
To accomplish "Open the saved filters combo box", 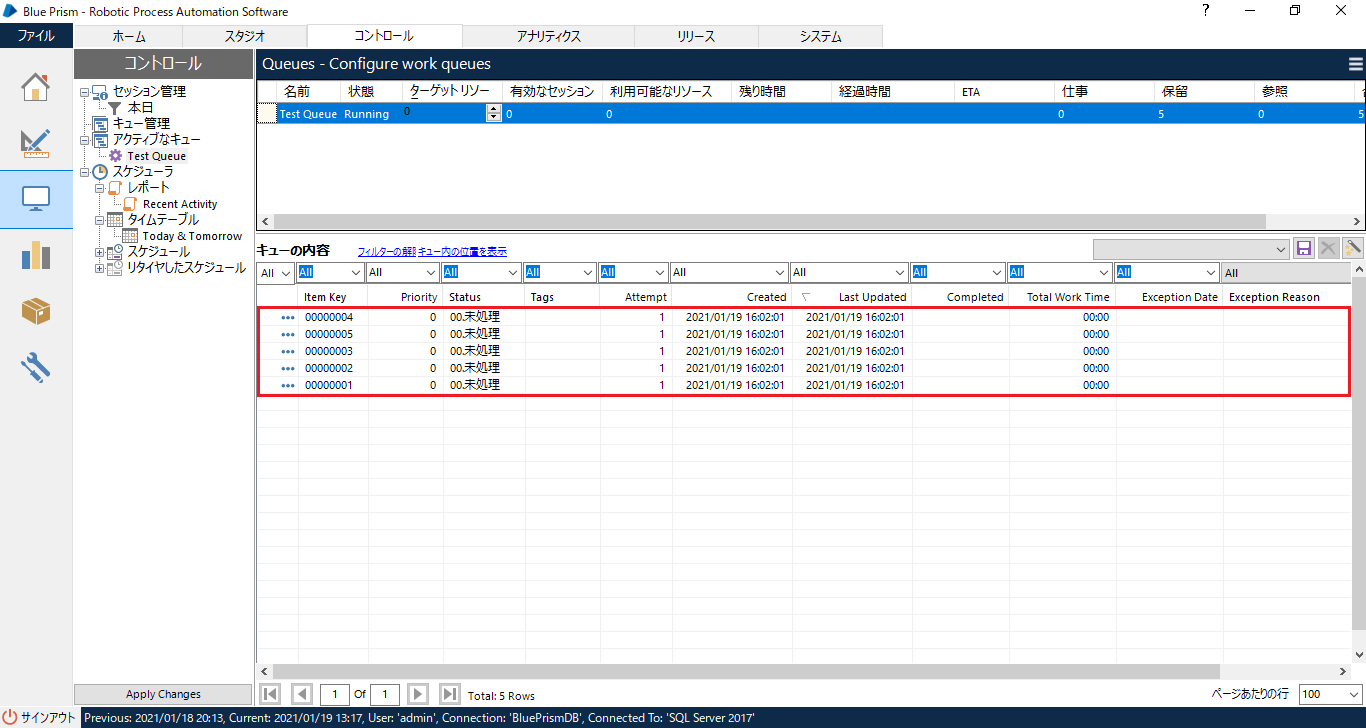I will pos(1191,249).
